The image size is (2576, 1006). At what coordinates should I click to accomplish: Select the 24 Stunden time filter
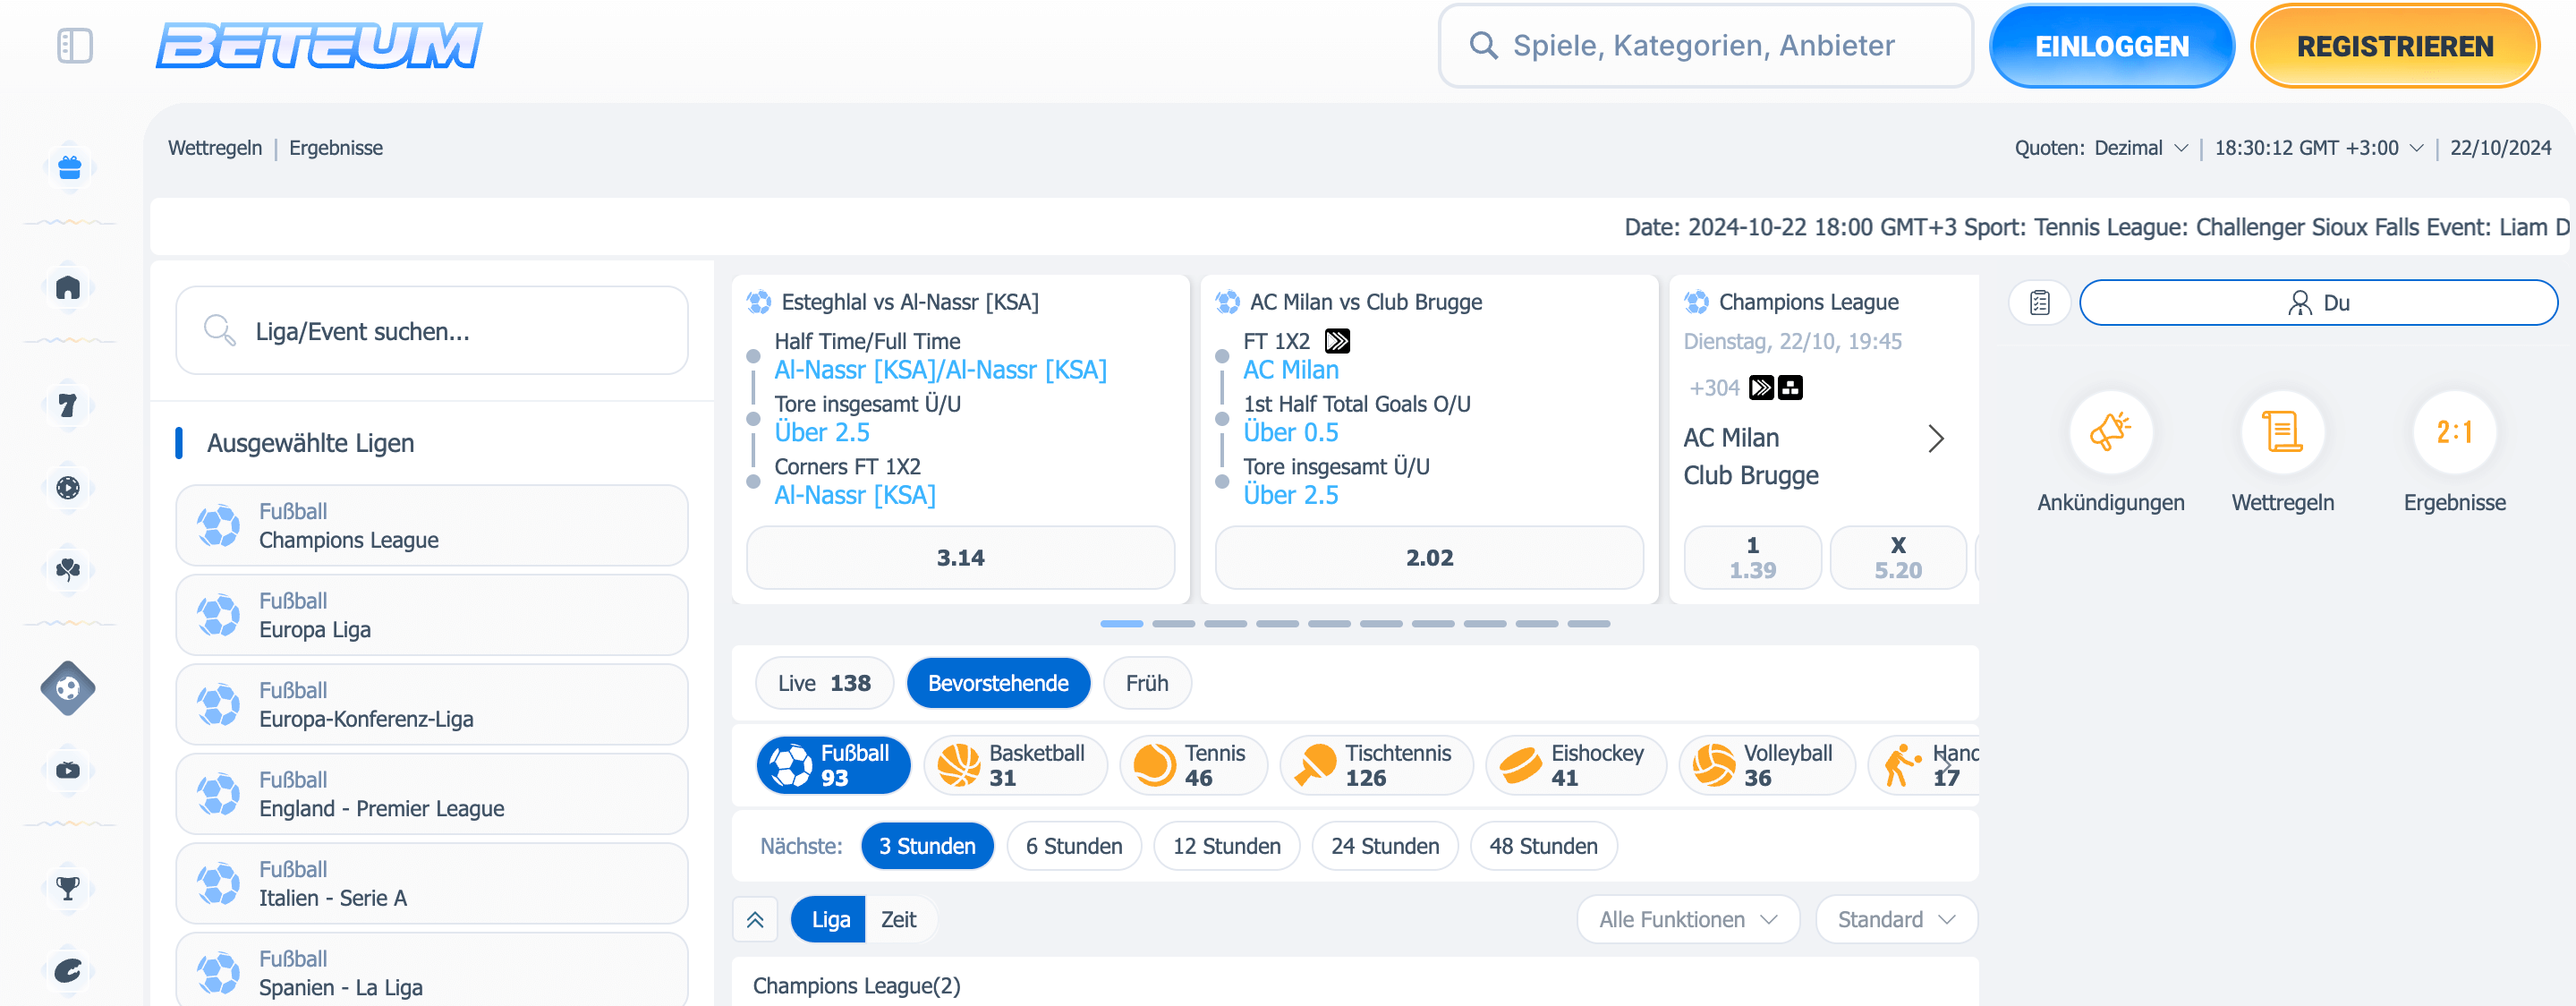pos(1384,846)
